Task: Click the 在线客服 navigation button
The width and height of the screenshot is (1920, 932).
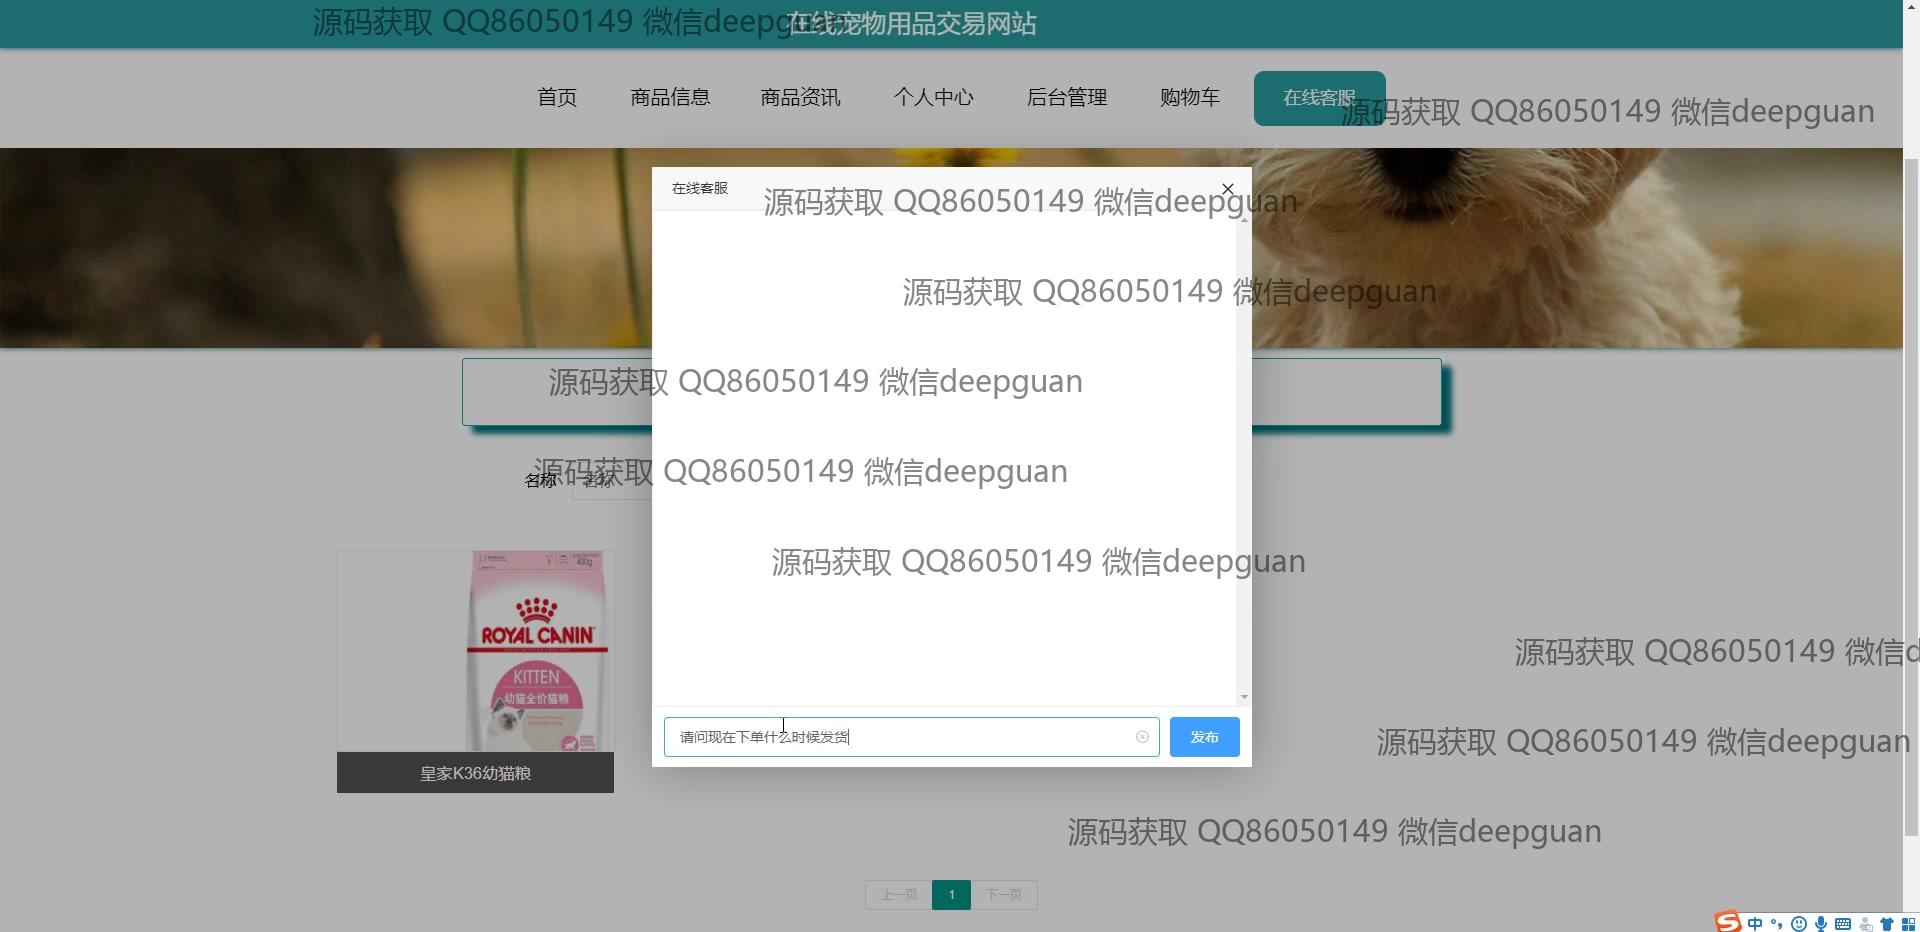Action: click(1318, 98)
